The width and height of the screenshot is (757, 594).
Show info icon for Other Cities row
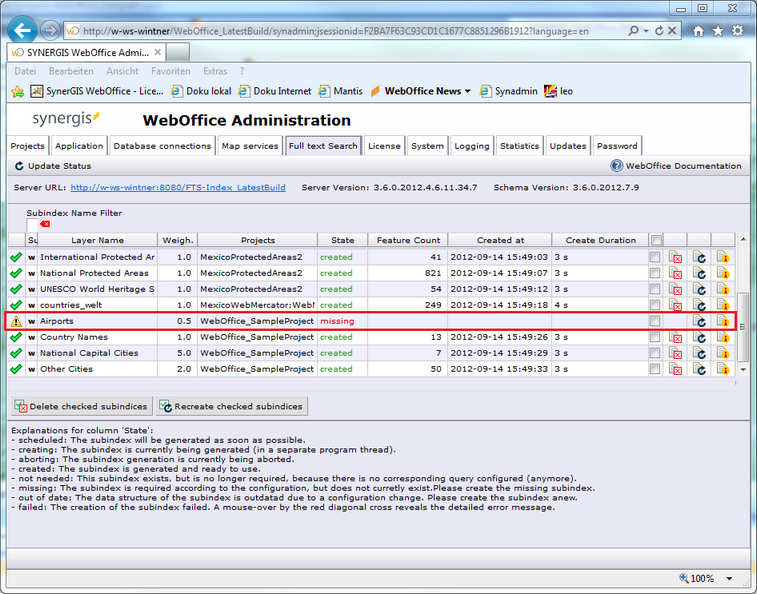(723, 369)
